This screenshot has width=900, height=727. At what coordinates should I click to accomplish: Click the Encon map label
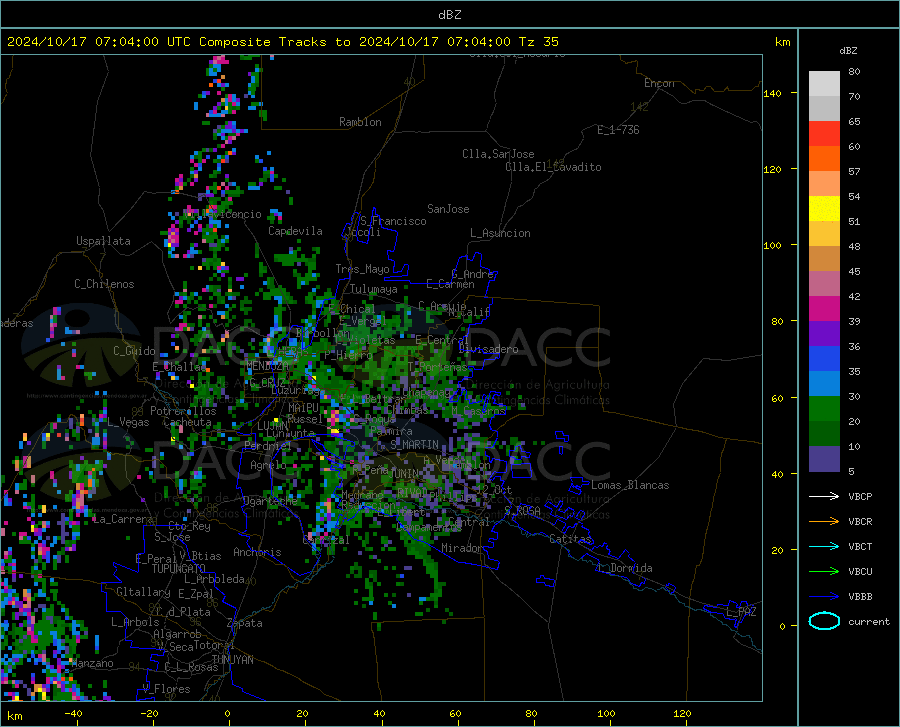point(659,83)
